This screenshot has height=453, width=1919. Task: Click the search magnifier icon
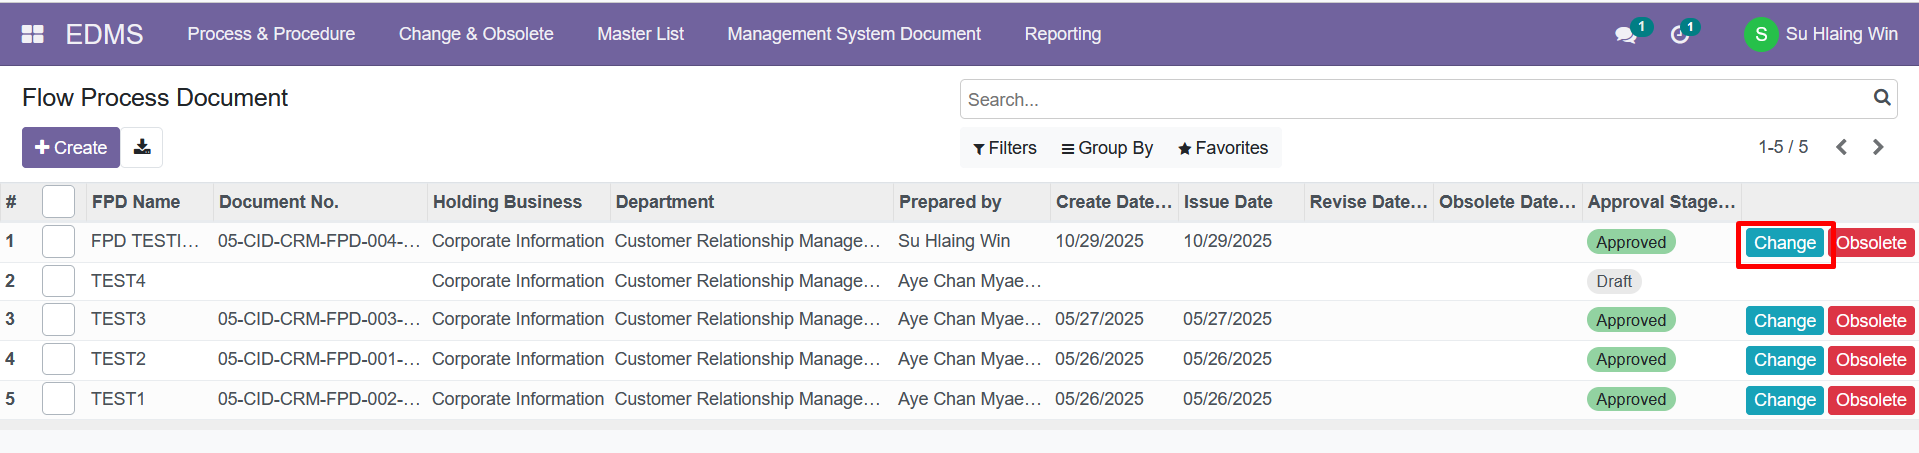tap(1882, 98)
